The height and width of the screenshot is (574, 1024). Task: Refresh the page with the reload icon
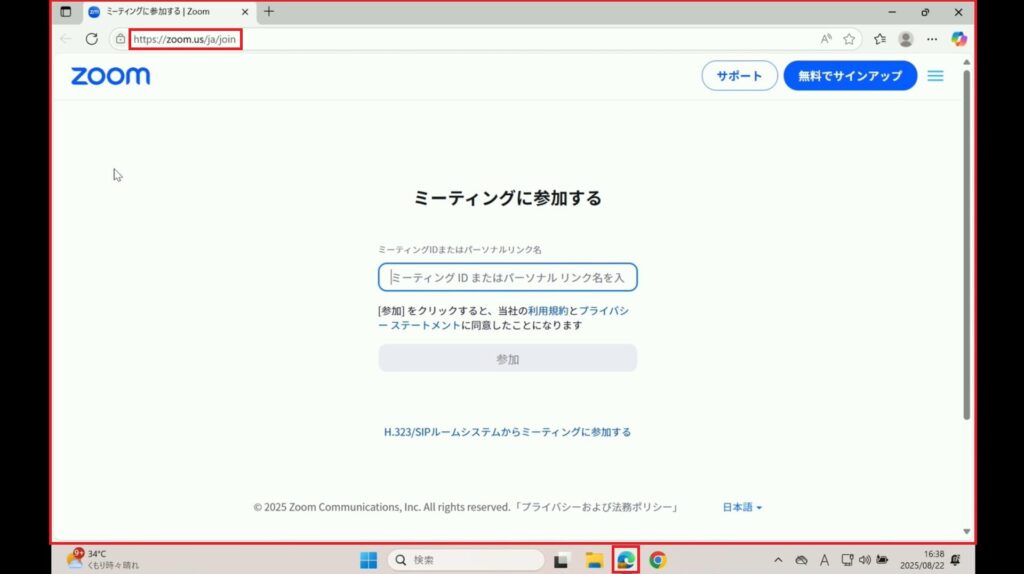coord(92,39)
